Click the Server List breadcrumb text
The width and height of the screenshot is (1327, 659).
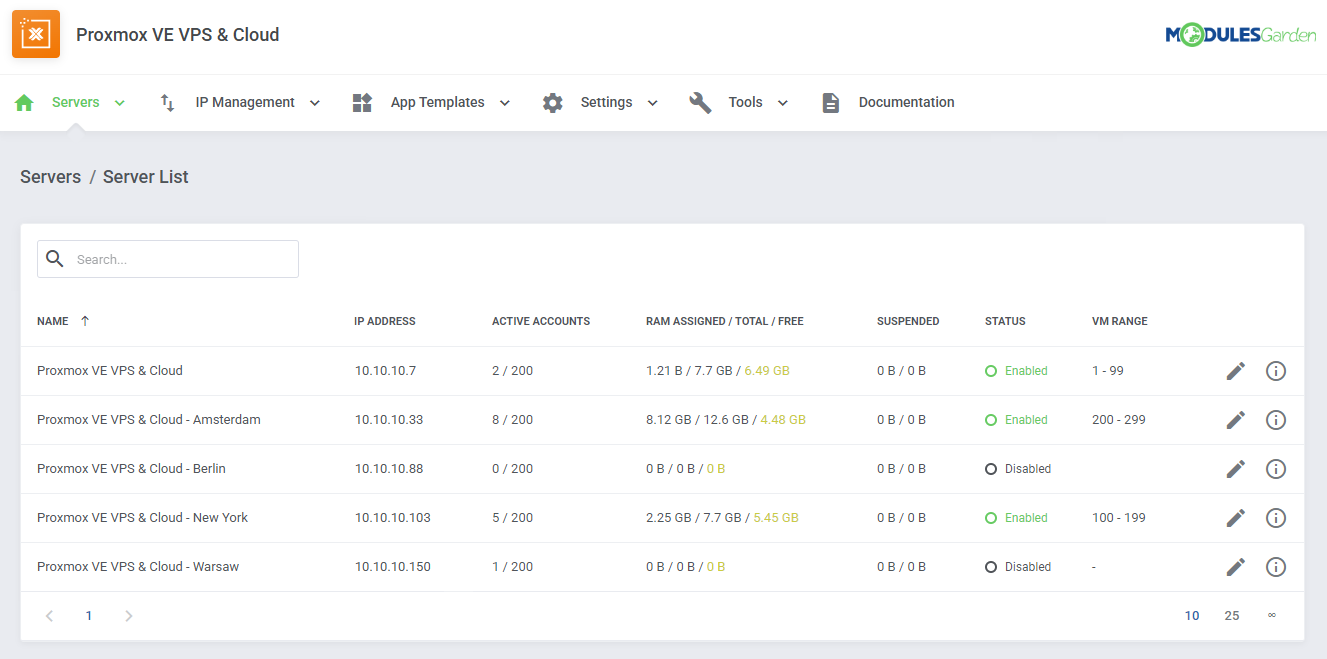pyautogui.click(x=146, y=177)
